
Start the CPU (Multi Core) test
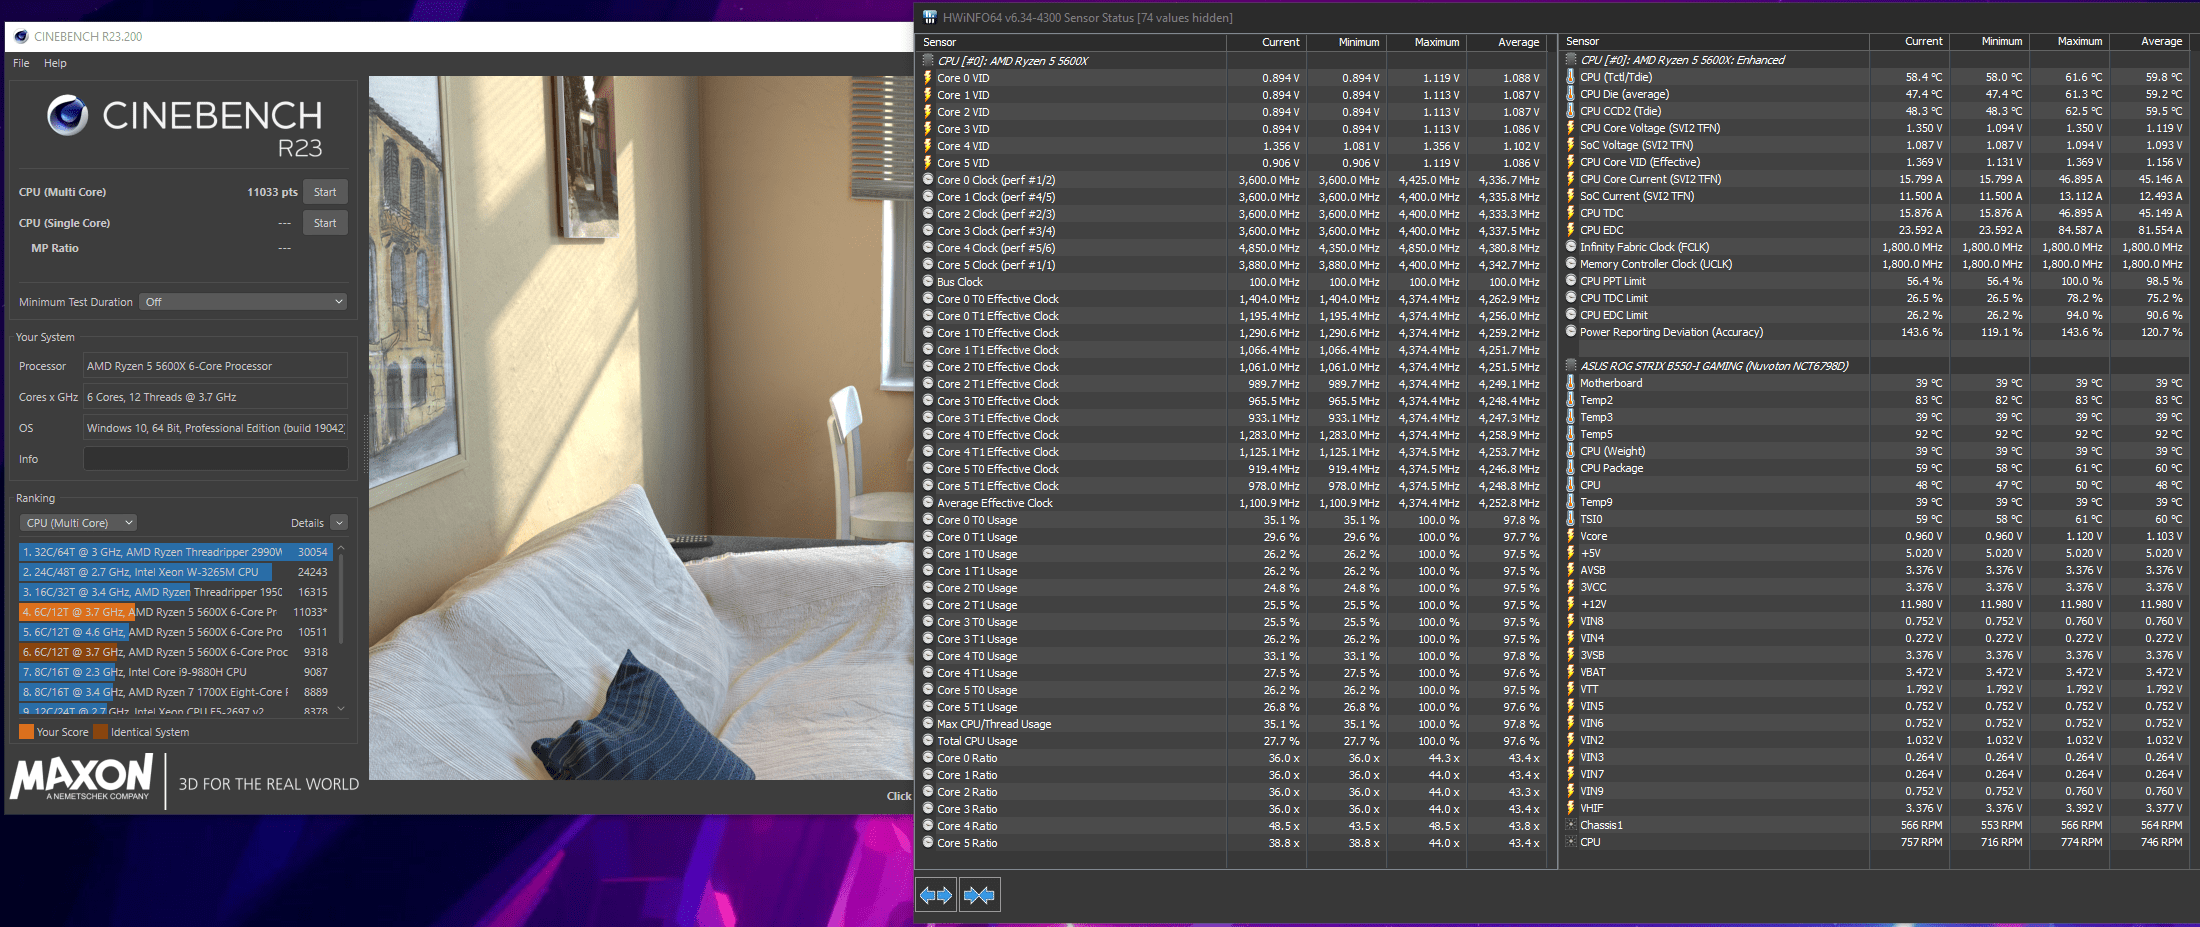pyautogui.click(x=325, y=192)
